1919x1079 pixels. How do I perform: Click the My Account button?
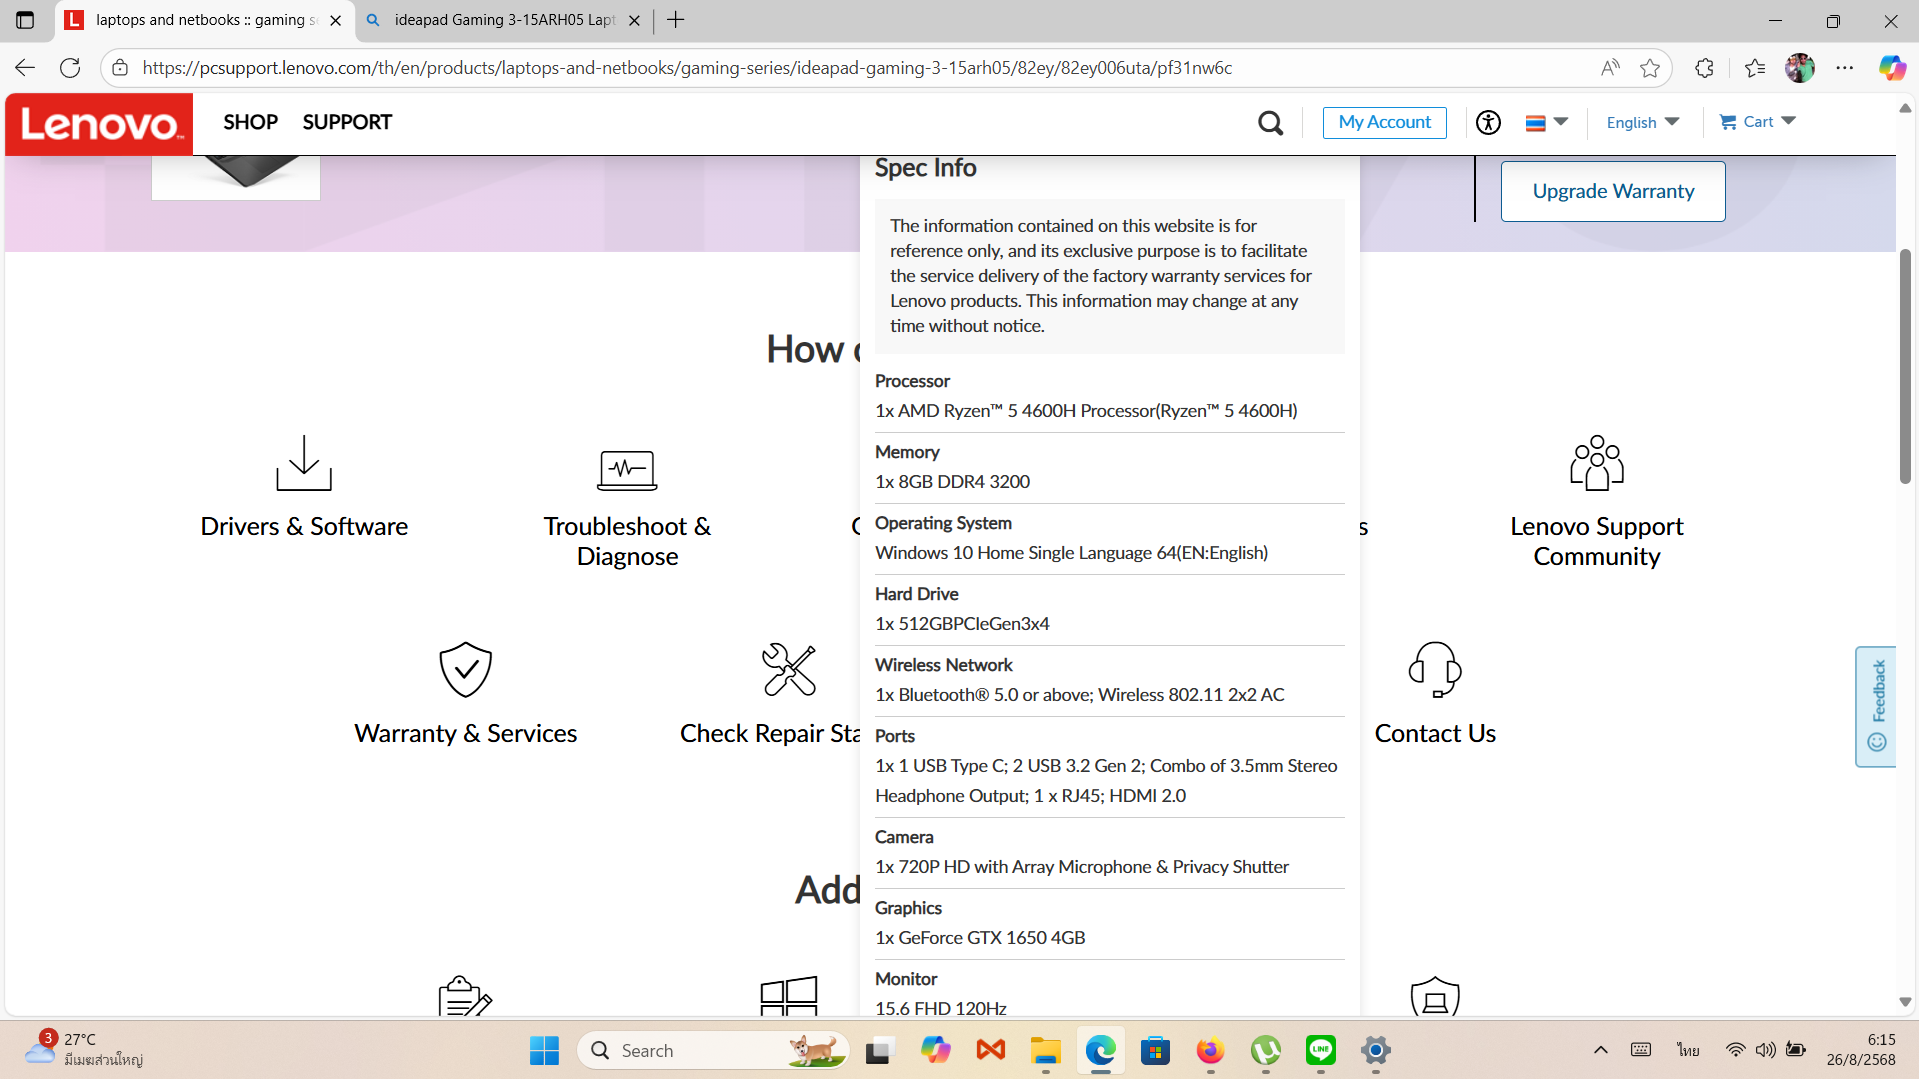coord(1384,122)
